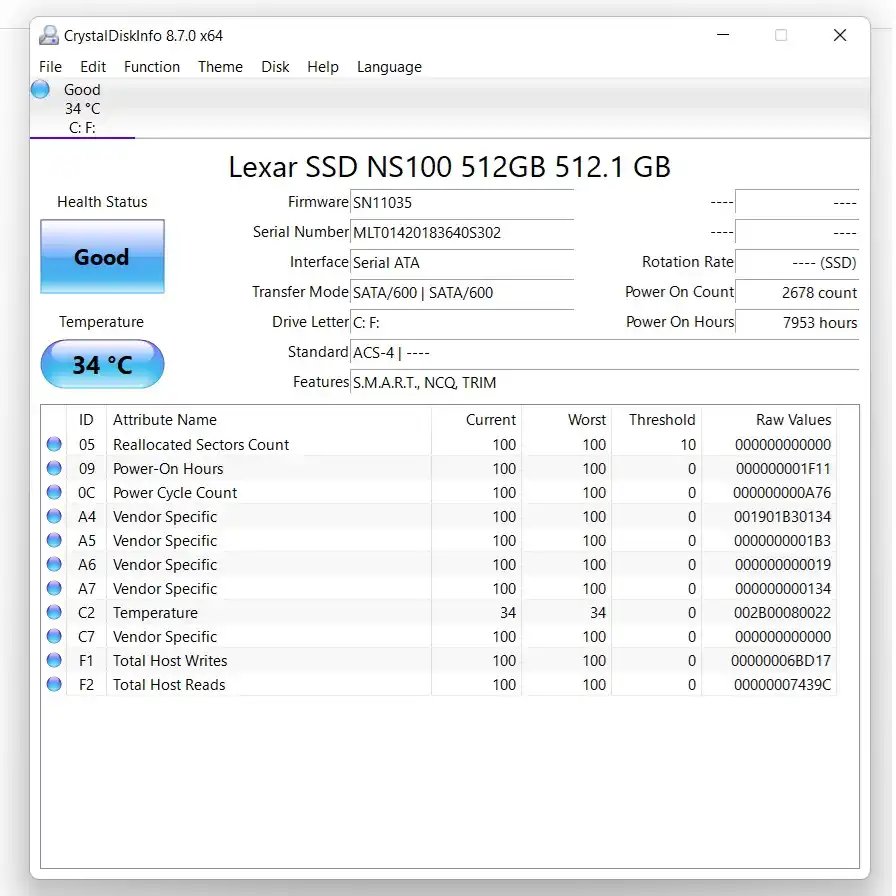The height and width of the screenshot is (896, 896).
Task: Select Total Host Writes attribute name
Action: coord(170,660)
